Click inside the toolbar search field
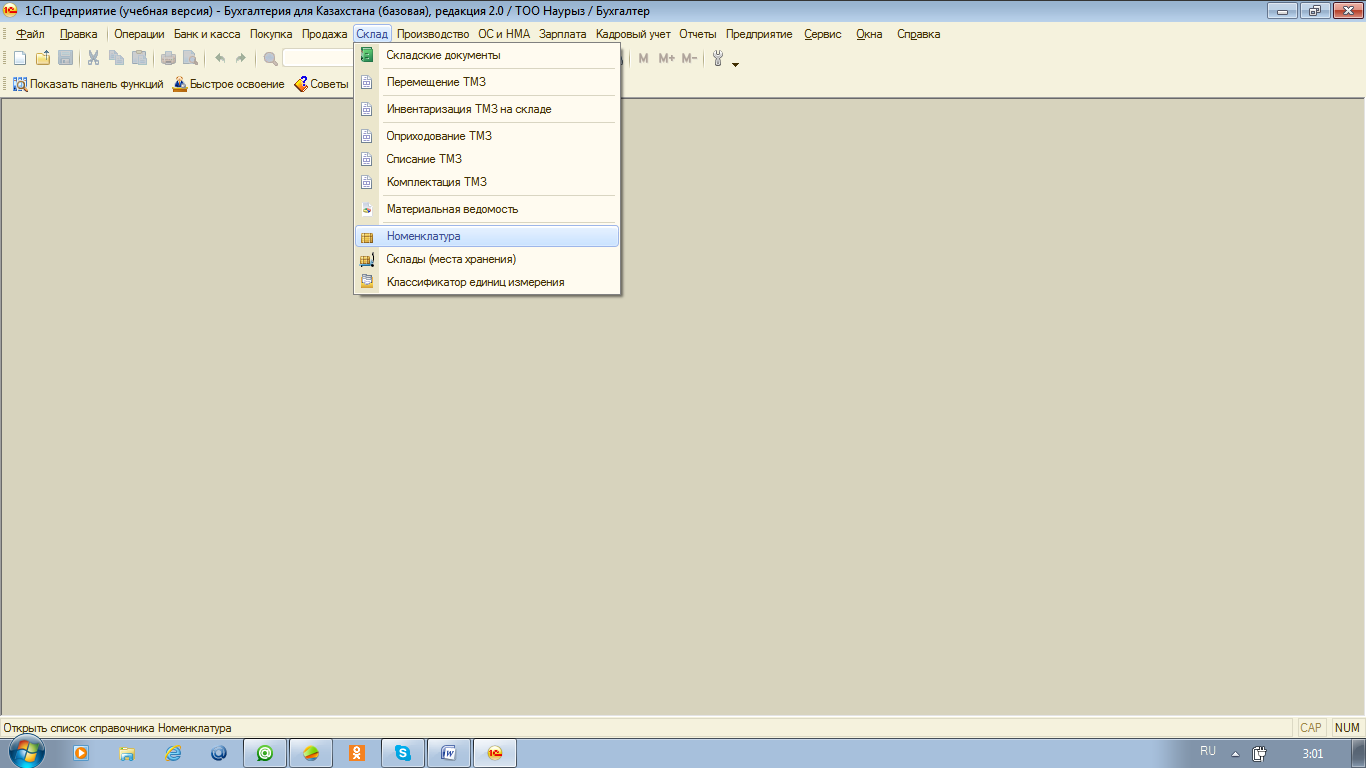Image resolution: width=1366 pixels, height=768 pixels. tap(317, 58)
